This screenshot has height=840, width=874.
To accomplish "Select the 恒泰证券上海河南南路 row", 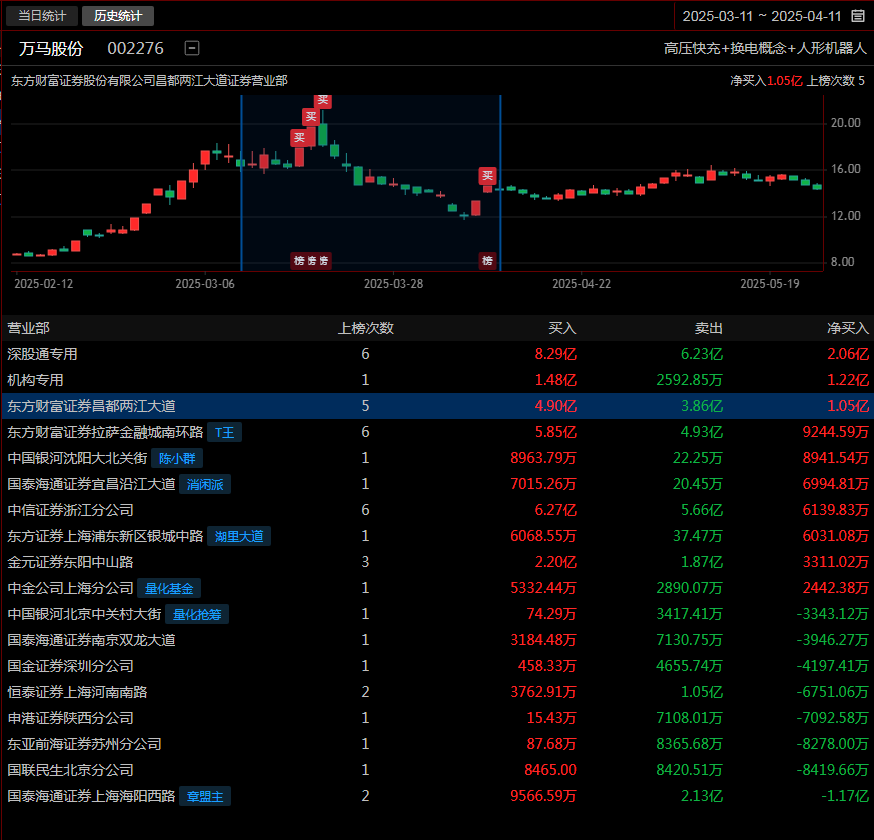I will pos(437,692).
